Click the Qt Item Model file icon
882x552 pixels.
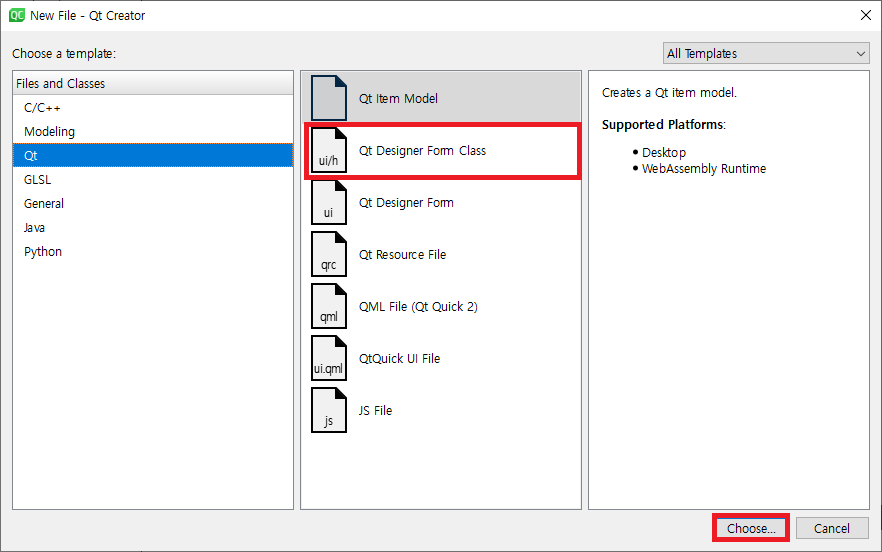329,98
